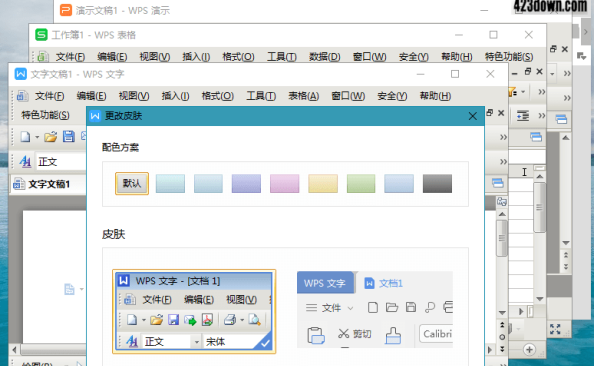Open 格式(O) menu in WPS 文字 window
594x366 pixels.
coord(217,96)
